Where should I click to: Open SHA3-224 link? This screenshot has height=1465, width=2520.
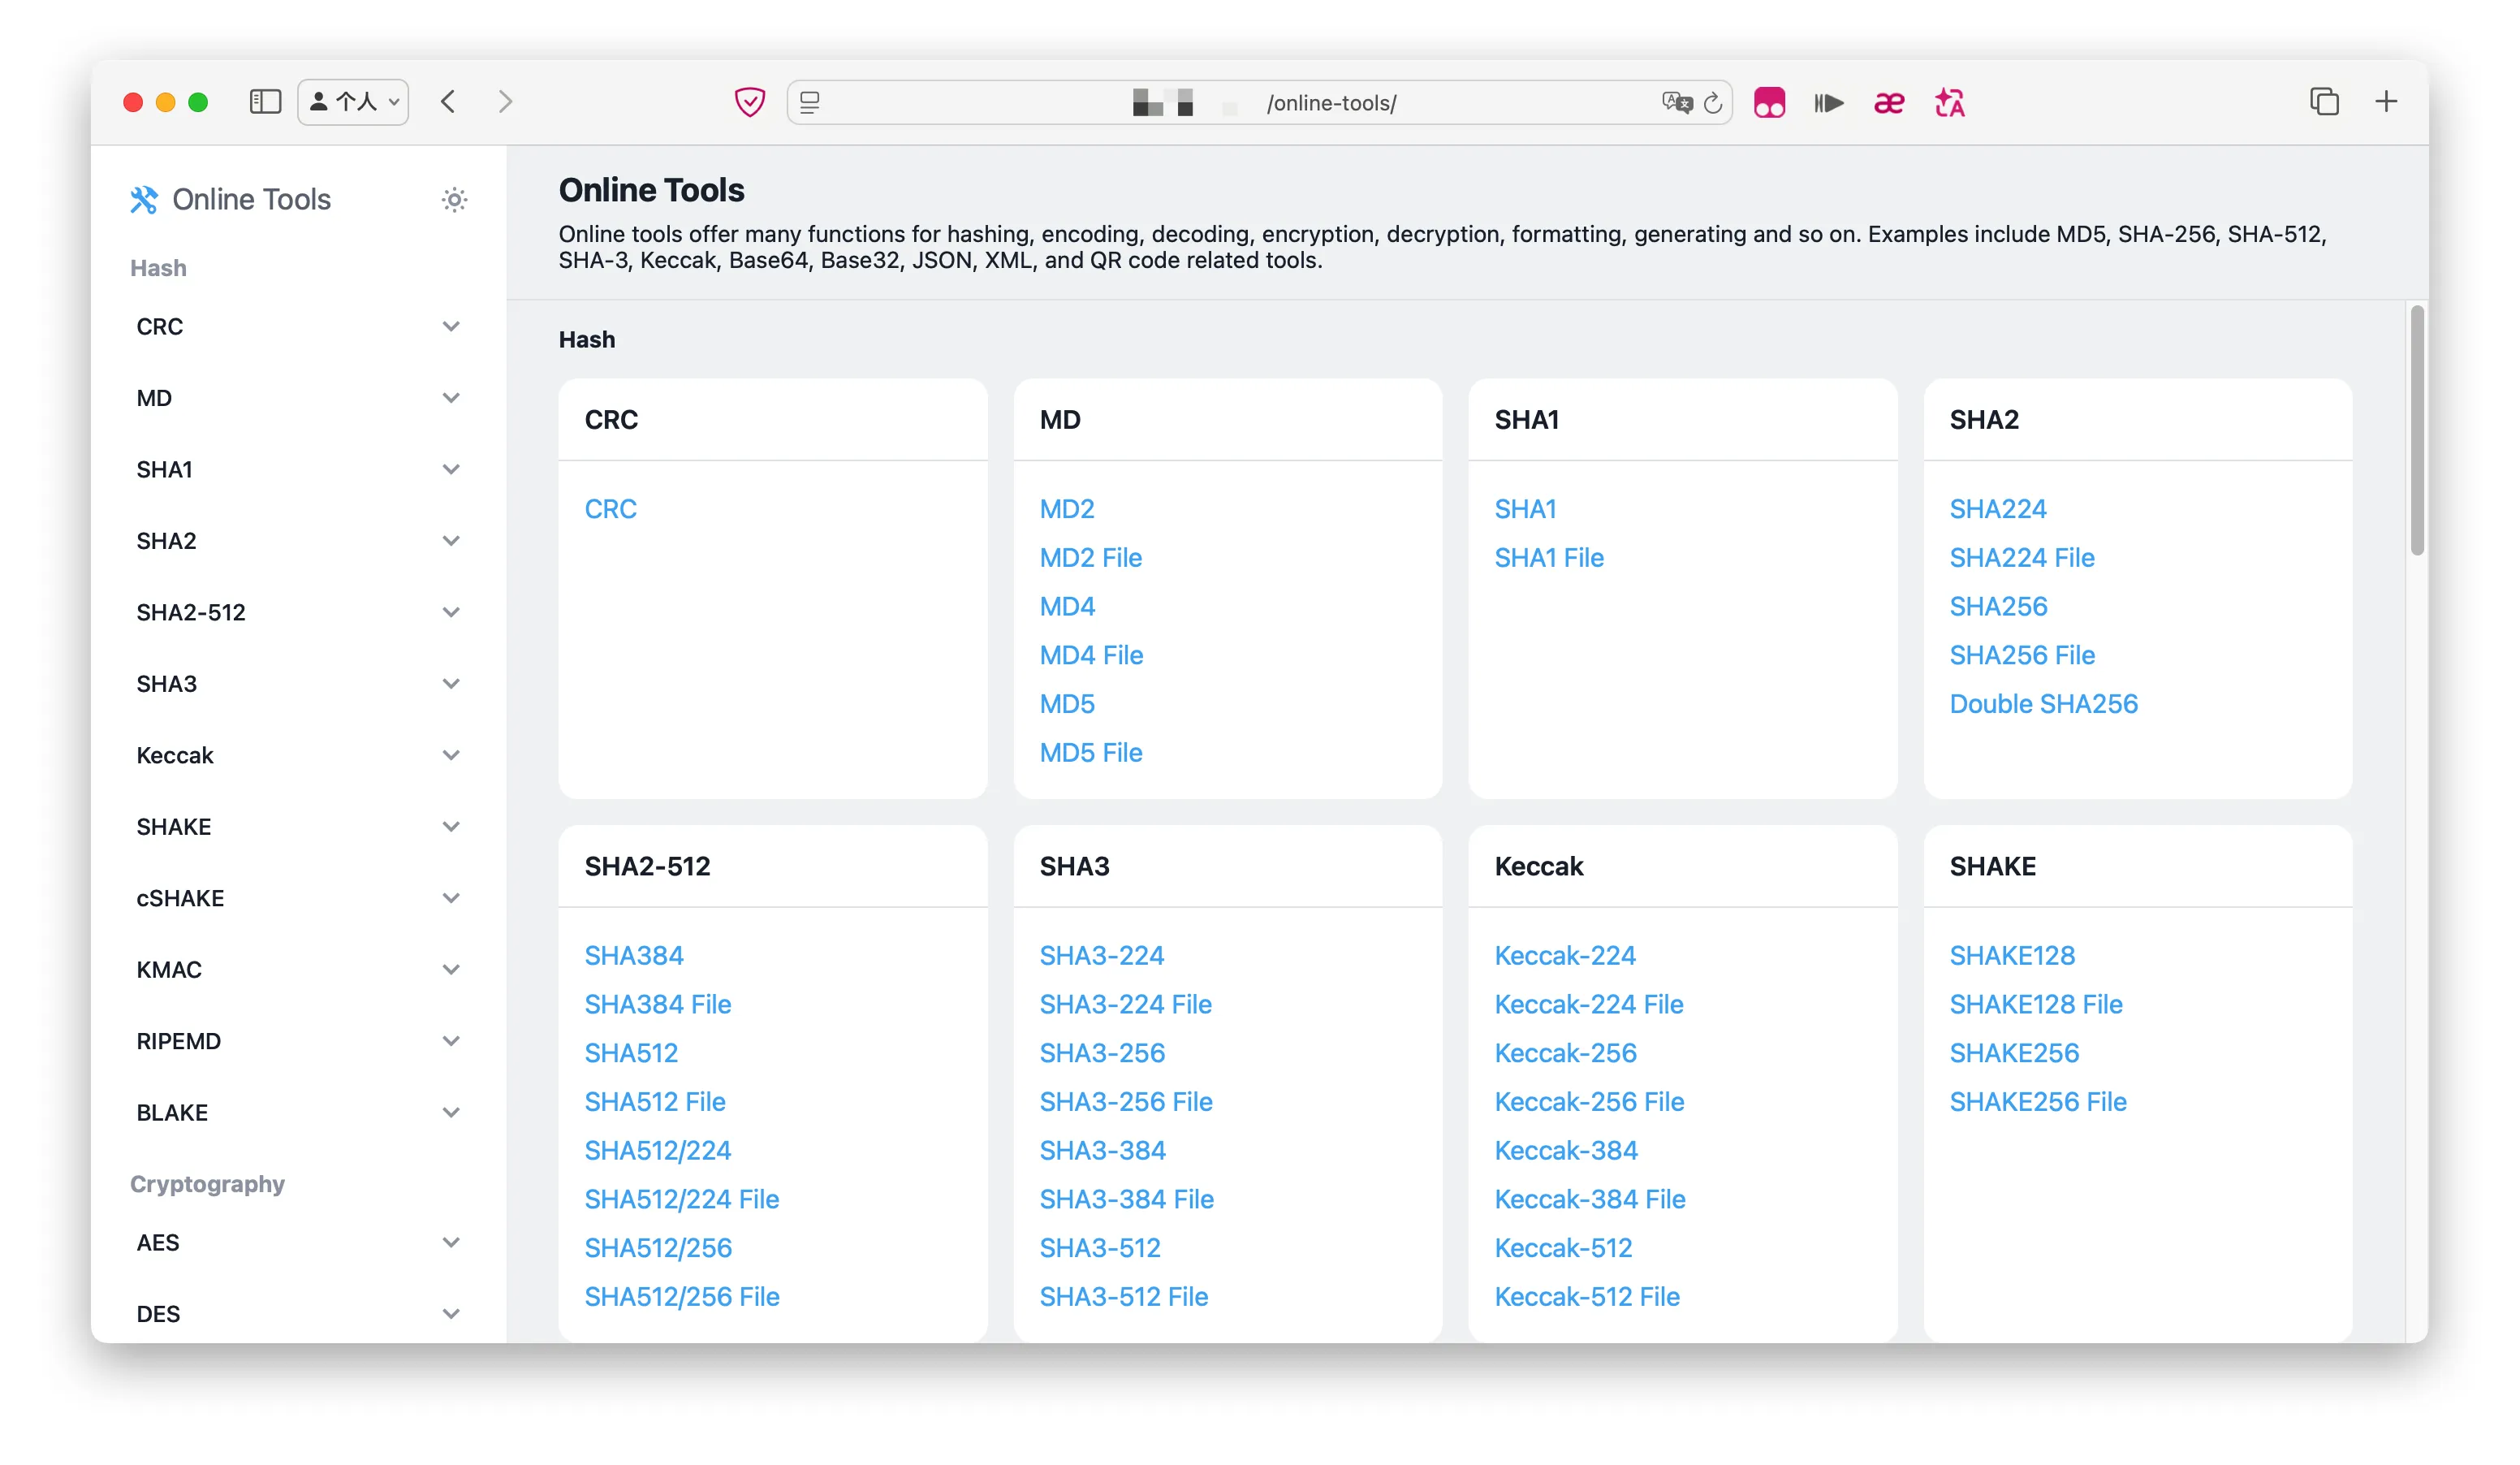[1101, 956]
